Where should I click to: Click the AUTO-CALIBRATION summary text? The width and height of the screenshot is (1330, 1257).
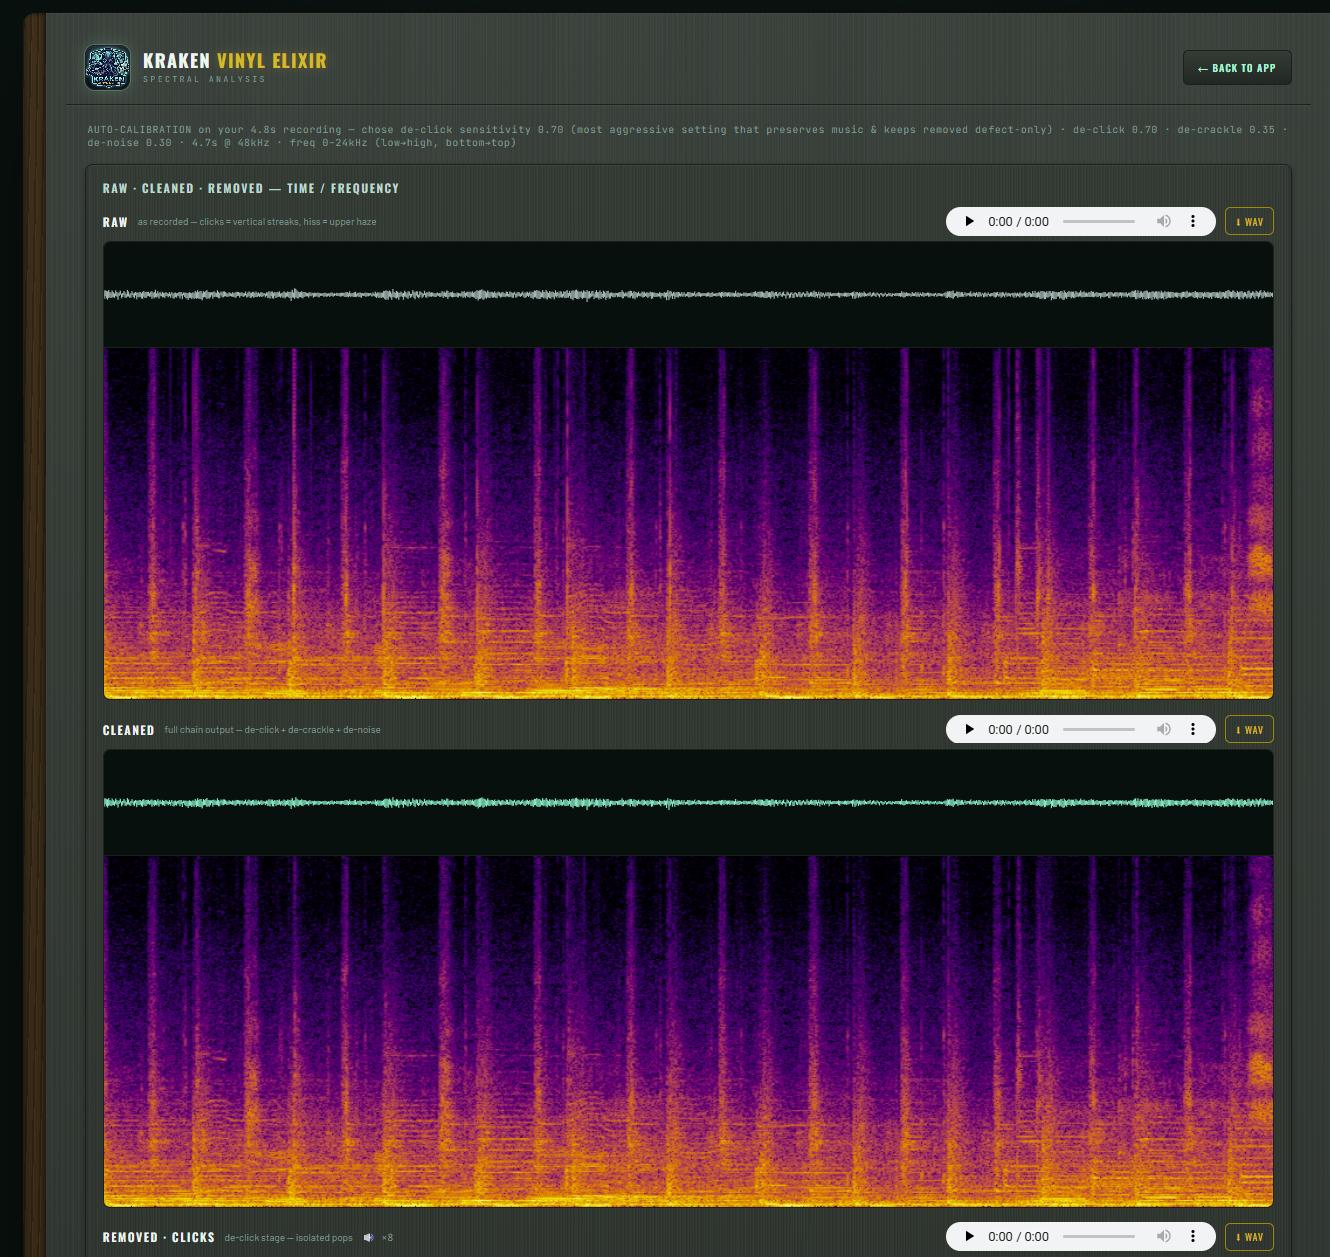click(687, 136)
